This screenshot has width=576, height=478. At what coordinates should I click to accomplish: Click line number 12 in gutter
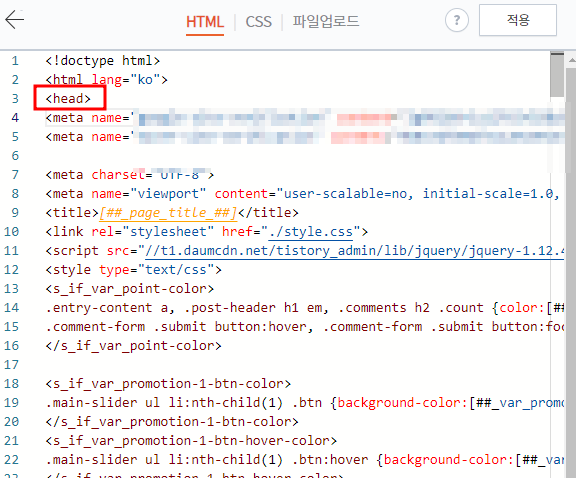tap(11, 270)
